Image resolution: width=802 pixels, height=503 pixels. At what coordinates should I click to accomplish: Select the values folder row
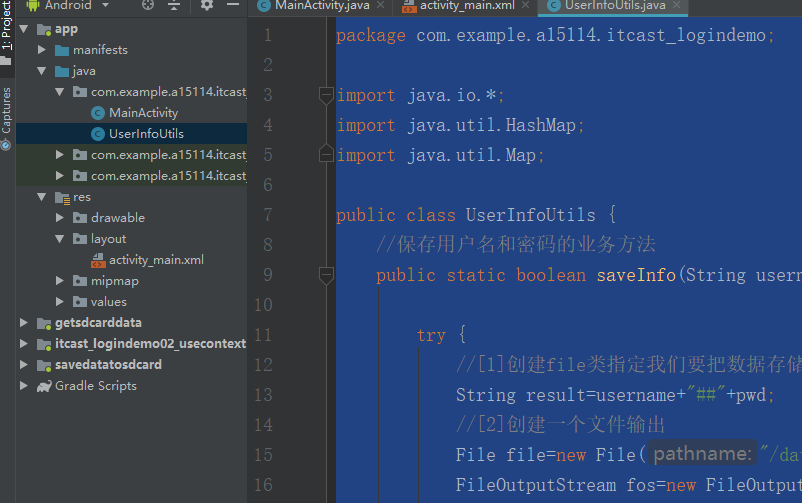[131, 302]
